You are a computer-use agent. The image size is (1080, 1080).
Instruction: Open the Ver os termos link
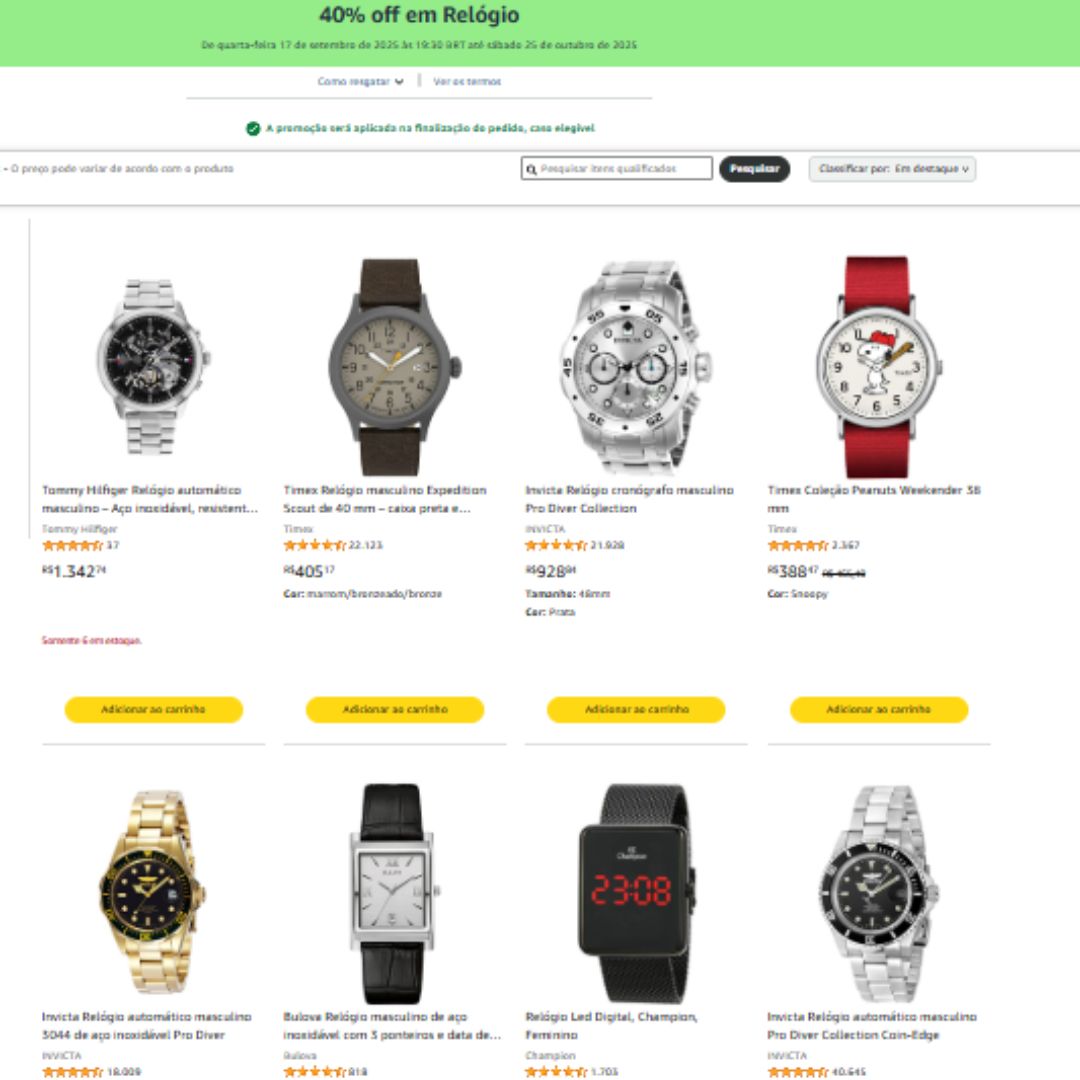click(467, 82)
